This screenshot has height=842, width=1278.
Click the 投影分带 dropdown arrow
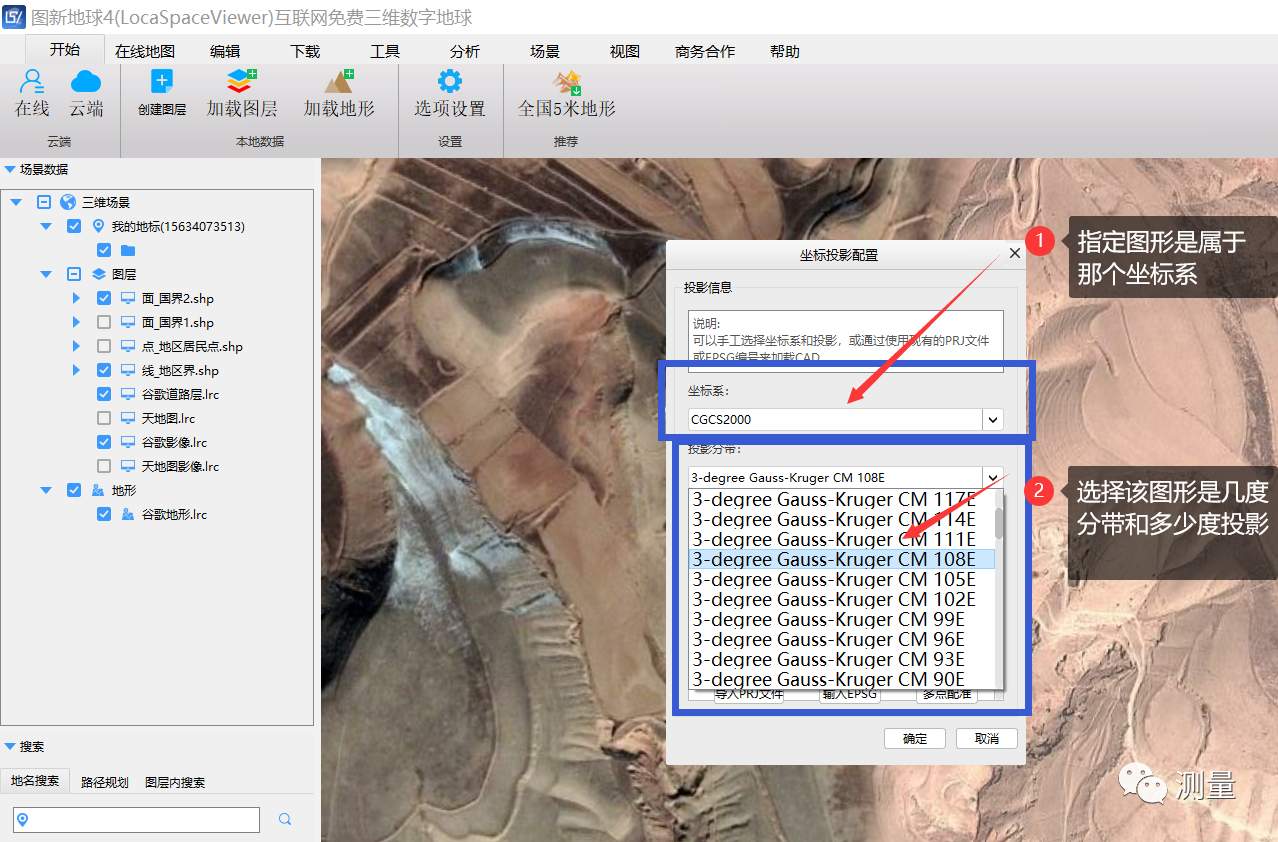pos(992,477)
